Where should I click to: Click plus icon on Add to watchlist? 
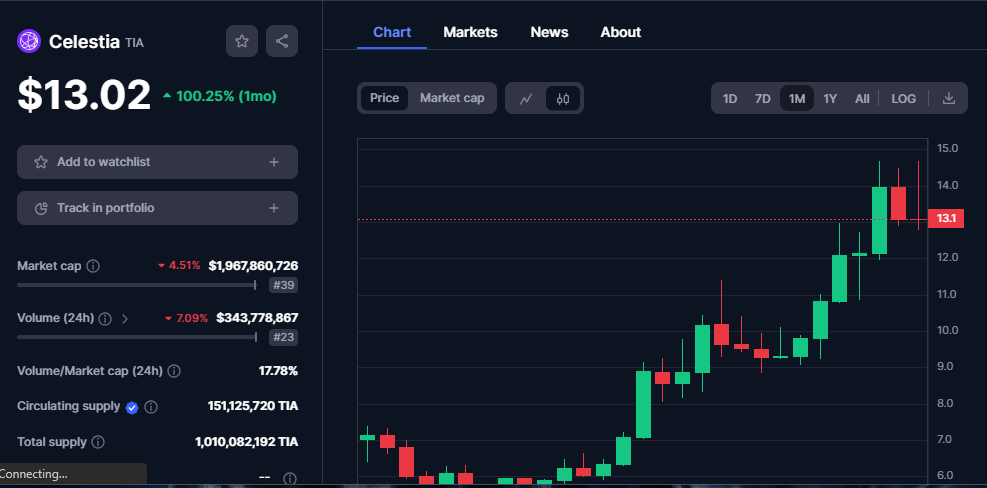(x=274, y=162)
